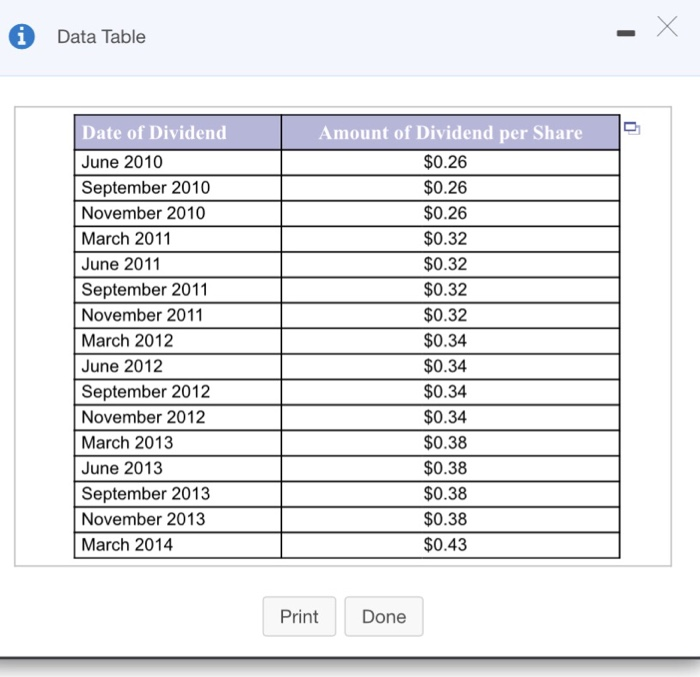Click the 'March 2014' date cell
This screenshot has width=700, height=677.
[178, 545]
